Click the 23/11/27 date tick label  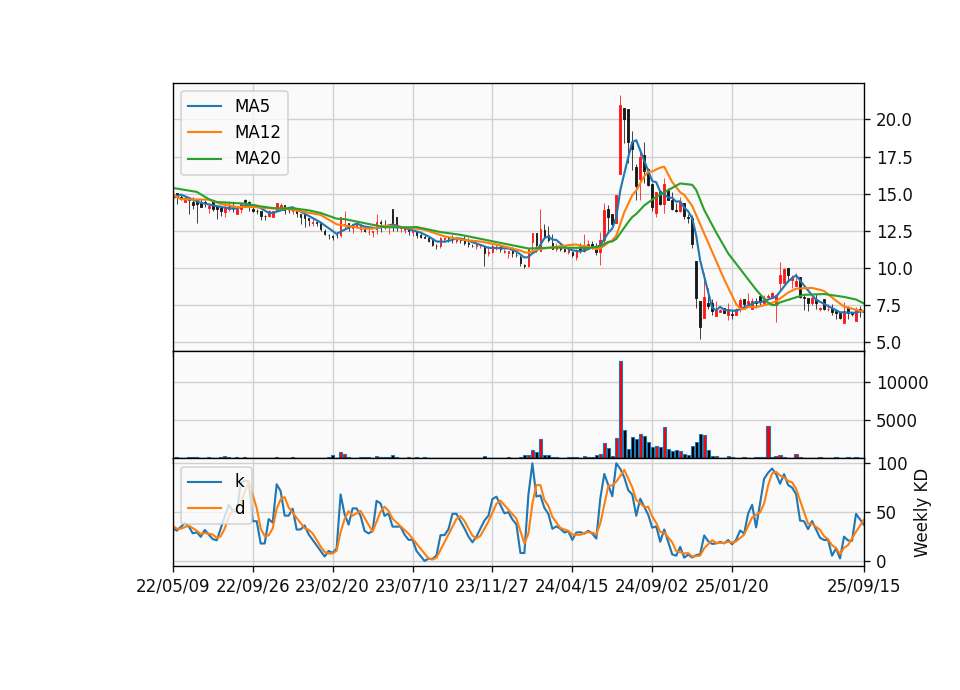tap(492, 586)
